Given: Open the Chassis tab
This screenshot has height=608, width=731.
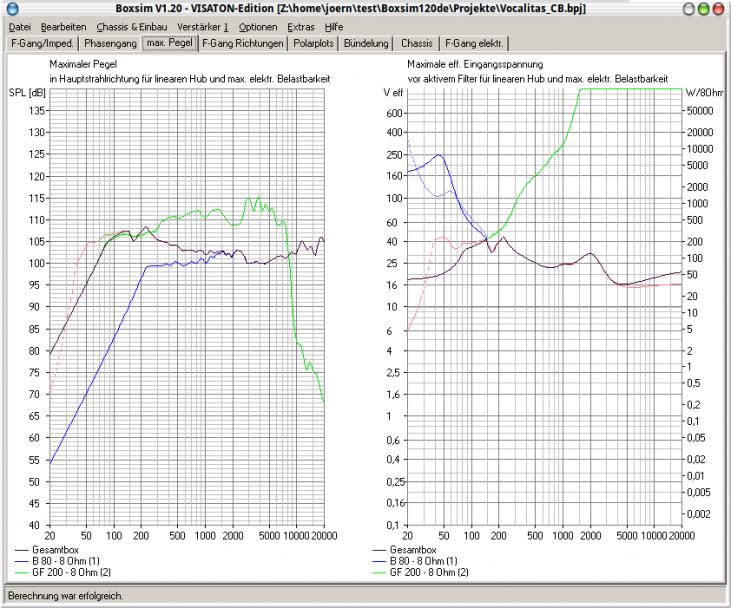Looking at the screenshot, I should [416, 44].
